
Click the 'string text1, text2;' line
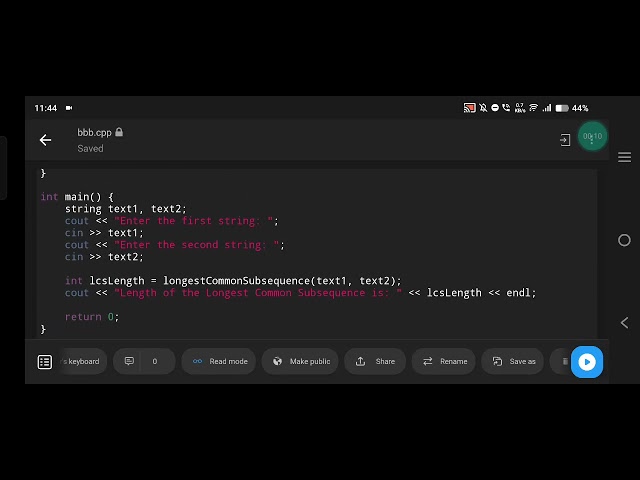pyautogui.click(x=125, y=209)
